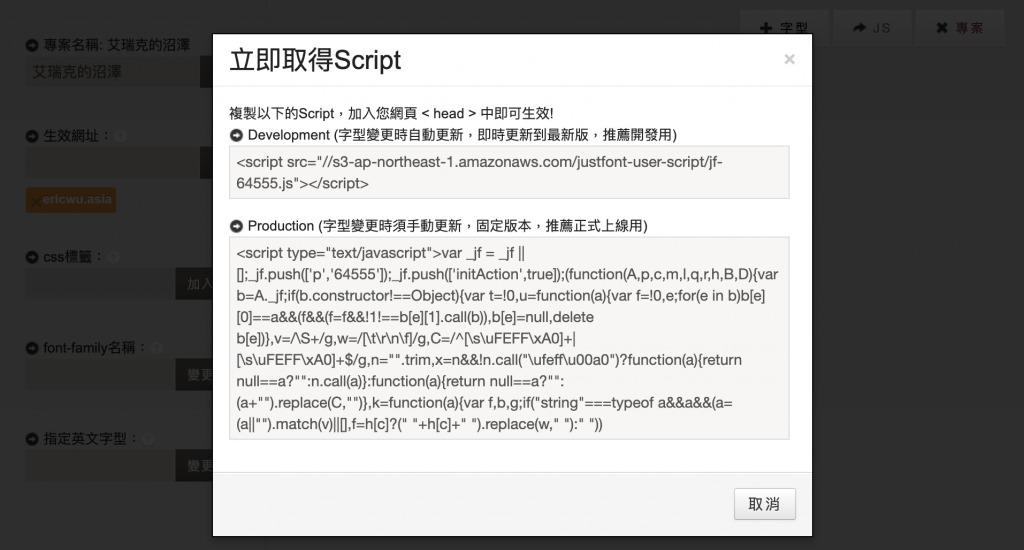Click the 取消 cancel button
The image size is (1024, 550).
coord(764,504)
